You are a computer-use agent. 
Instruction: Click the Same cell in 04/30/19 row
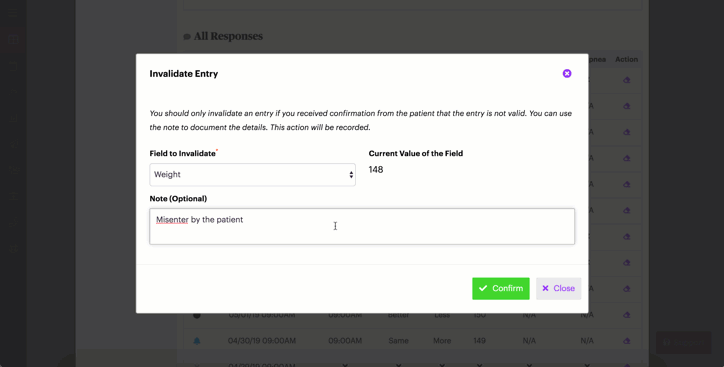398,341
